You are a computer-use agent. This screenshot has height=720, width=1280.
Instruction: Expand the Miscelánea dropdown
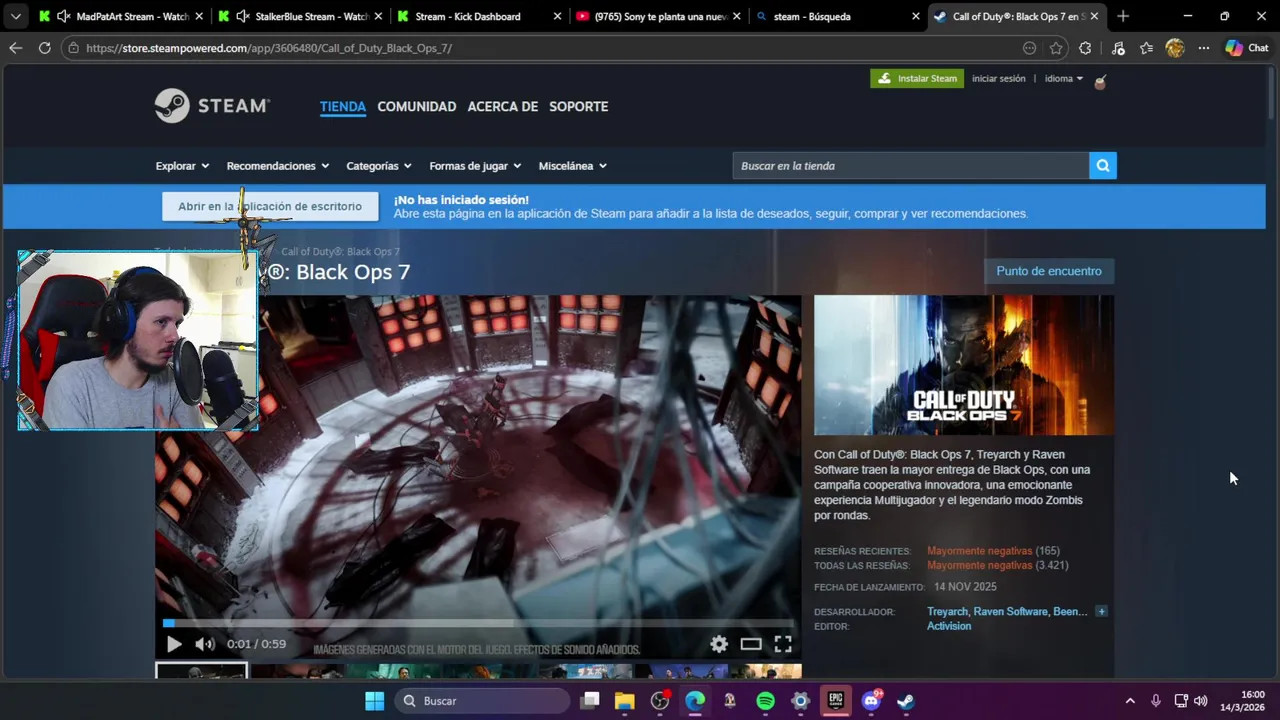pos(573,166)
